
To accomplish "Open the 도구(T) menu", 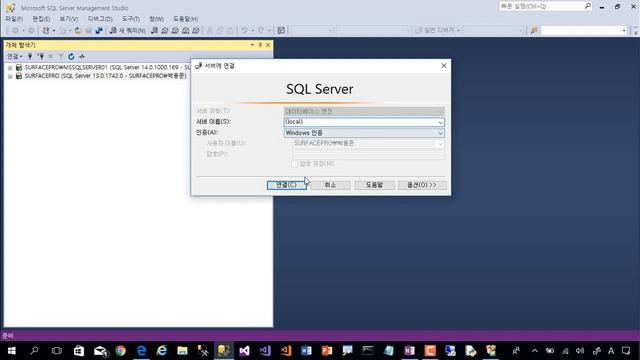I will coord(131,19).
